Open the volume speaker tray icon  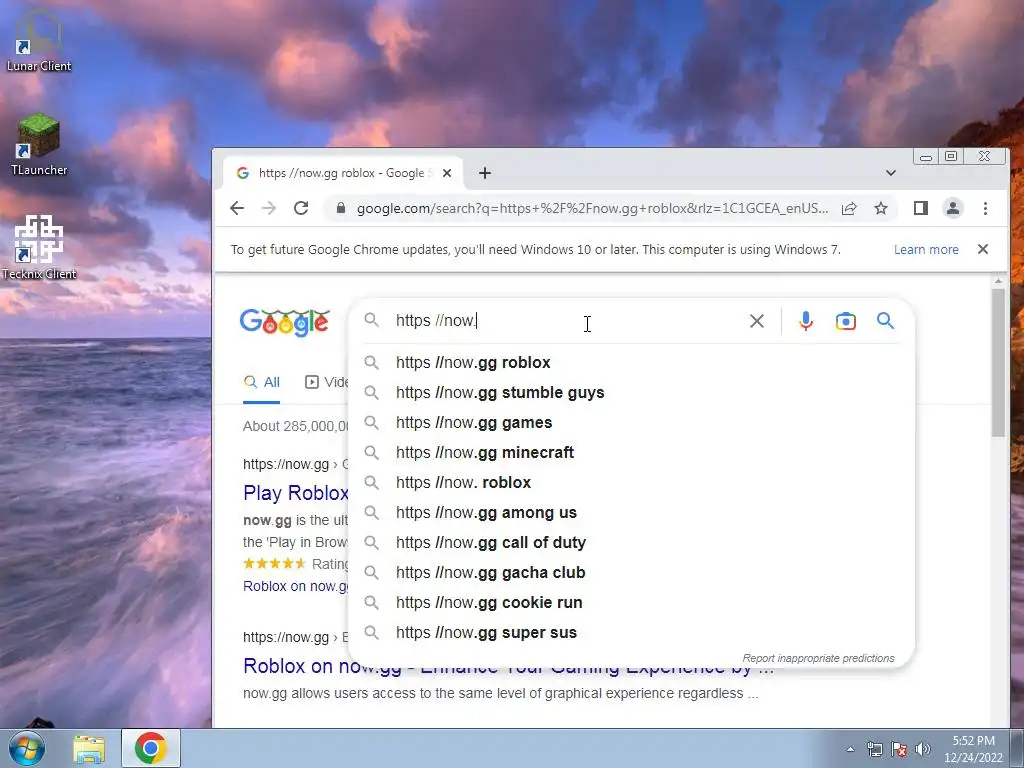(x=923, y=749)
